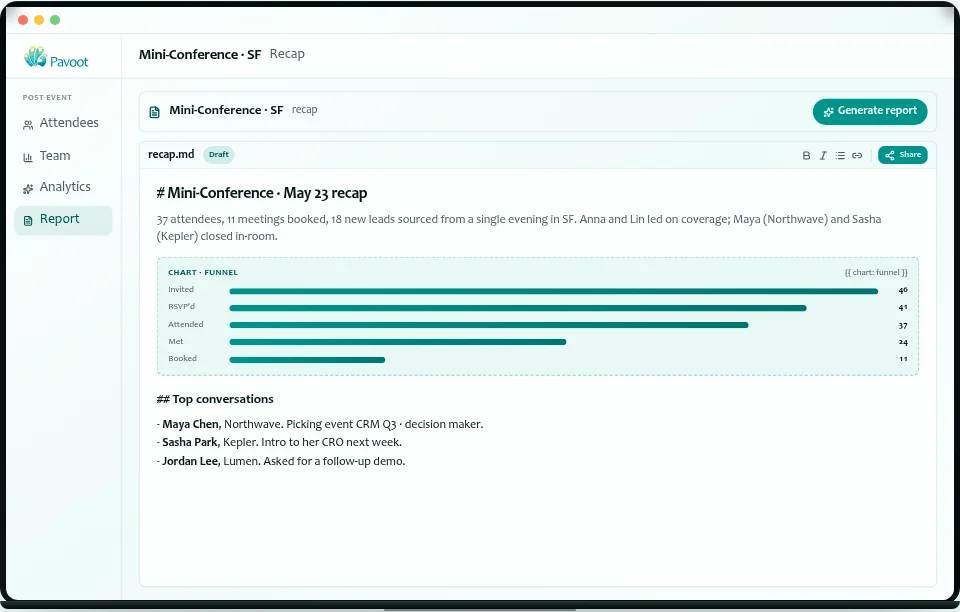
Task: Click the Attended funnel bar
Action: 489,325
